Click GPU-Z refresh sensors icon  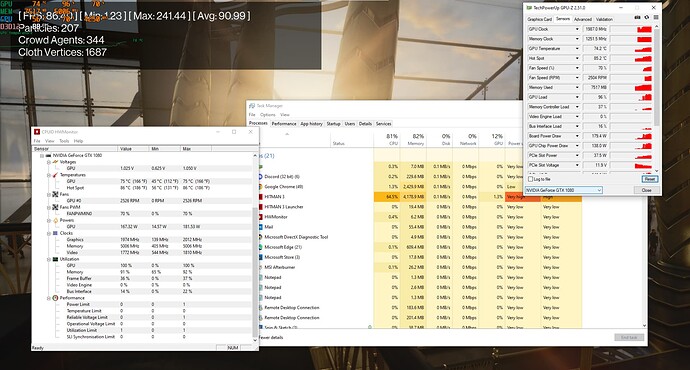[646, 18]
